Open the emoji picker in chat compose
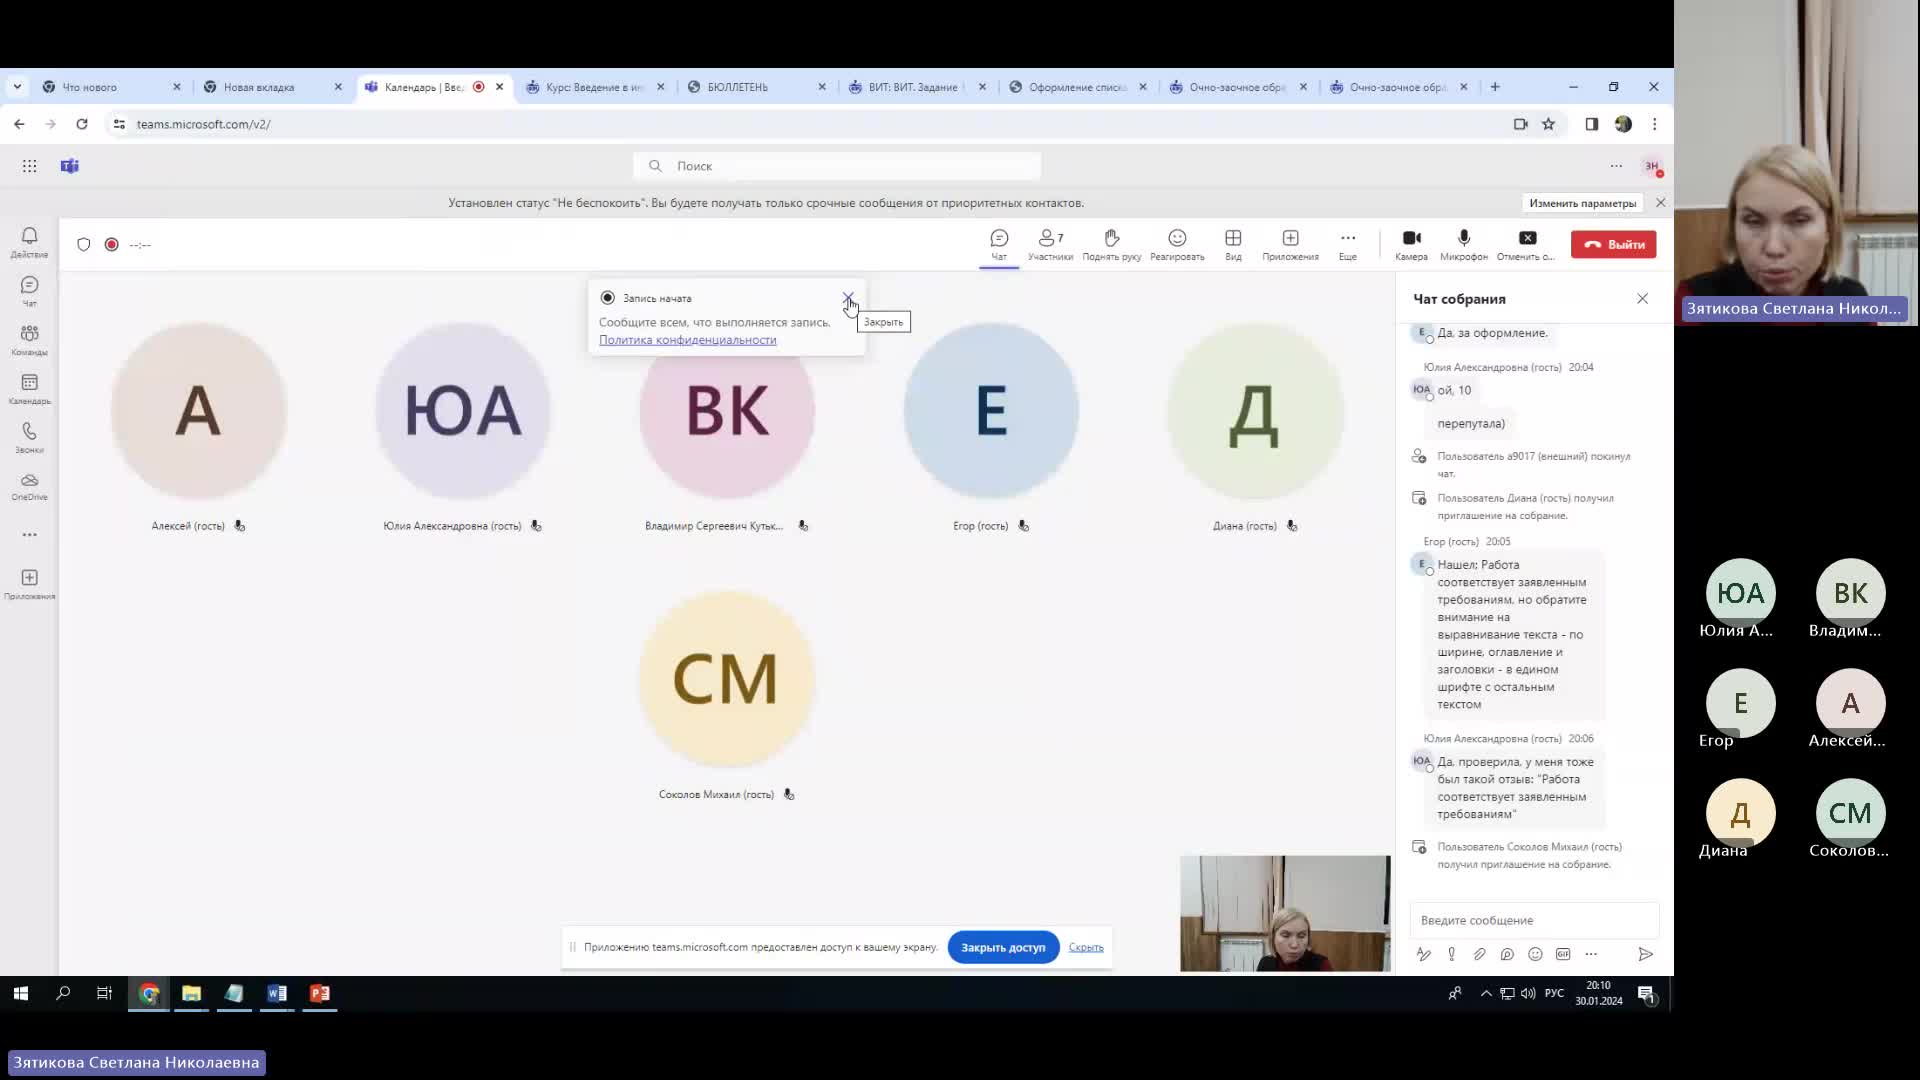This screenshot has height=1080, width=1920. click(x=1535, y=954)
